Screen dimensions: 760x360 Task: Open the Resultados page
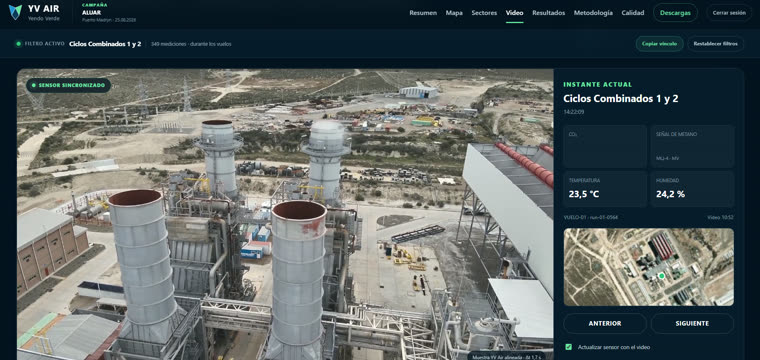549,13
